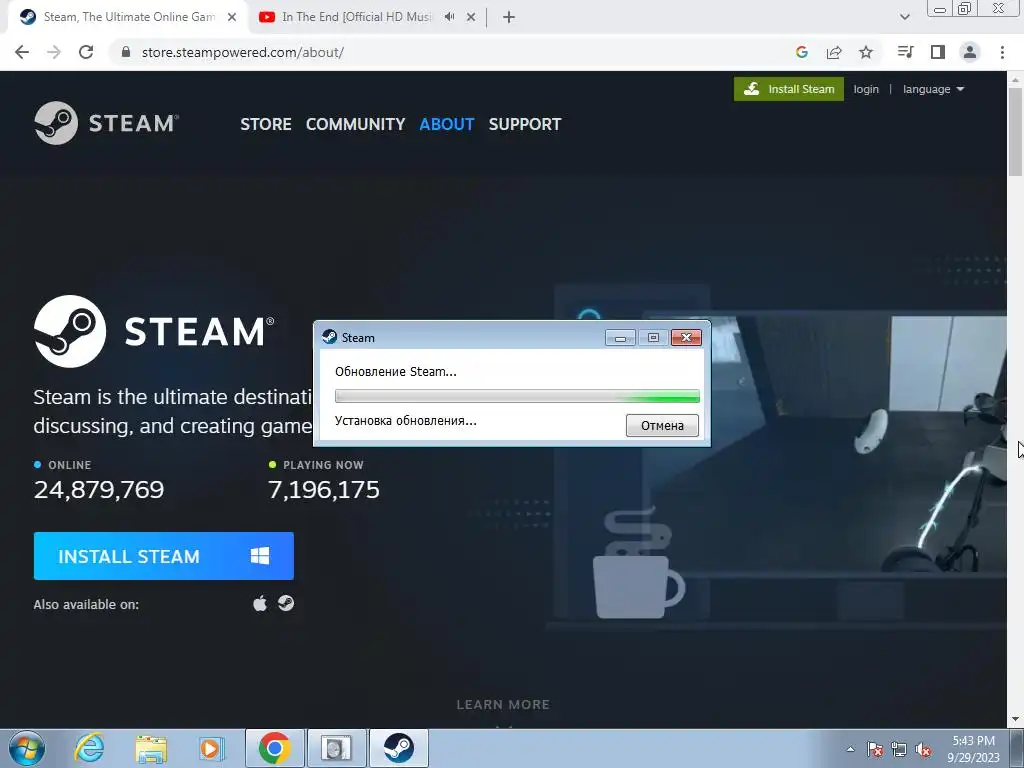
Task: Click the address bar URL
Action: tap(242, 52)
